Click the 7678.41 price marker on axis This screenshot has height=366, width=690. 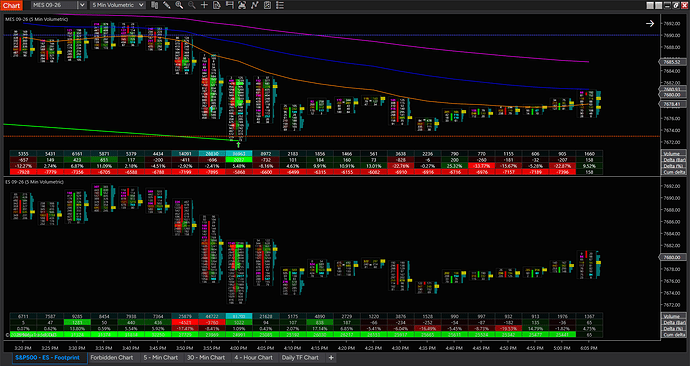[672, 104]
